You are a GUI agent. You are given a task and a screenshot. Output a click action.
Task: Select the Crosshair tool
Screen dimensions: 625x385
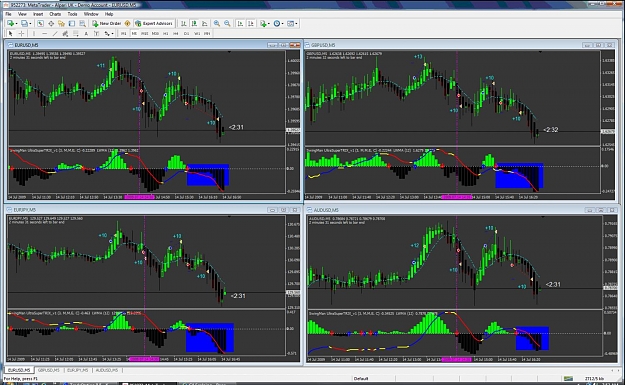(x=21, y=33)
